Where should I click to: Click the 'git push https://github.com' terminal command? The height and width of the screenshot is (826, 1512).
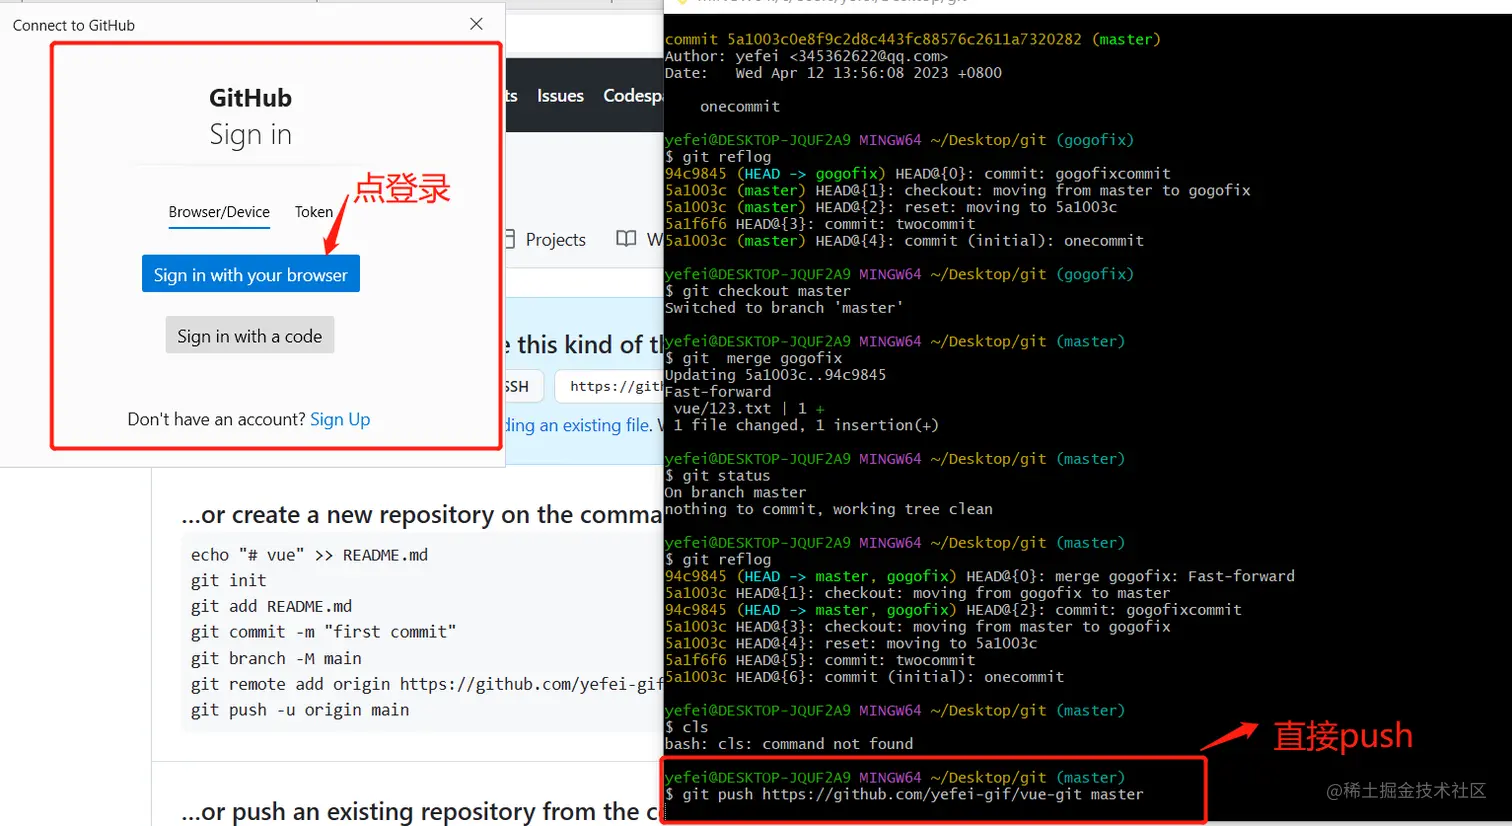(904, 794)
